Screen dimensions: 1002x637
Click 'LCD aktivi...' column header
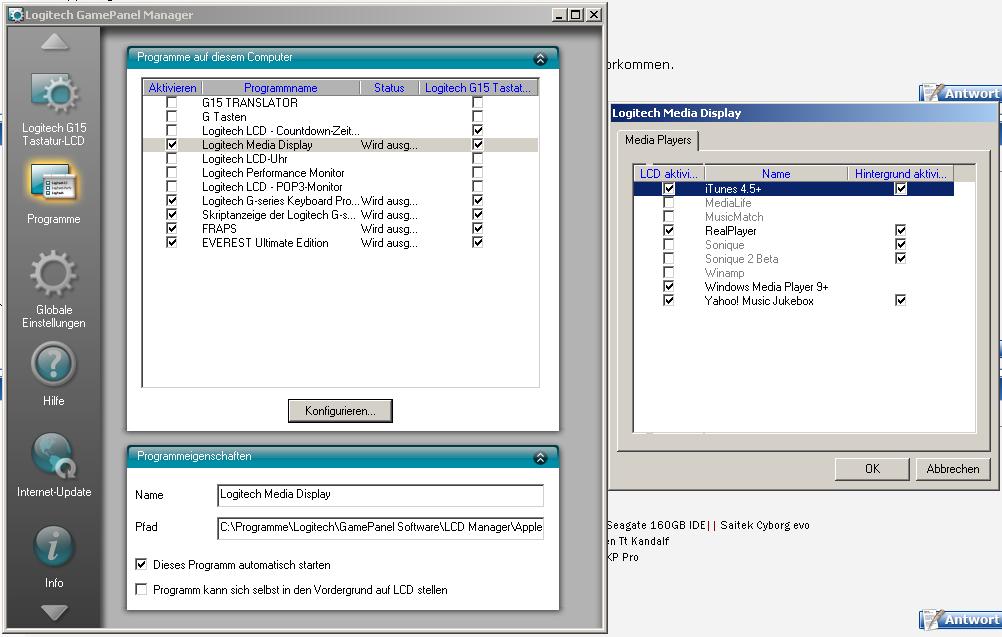pos(669,173)
